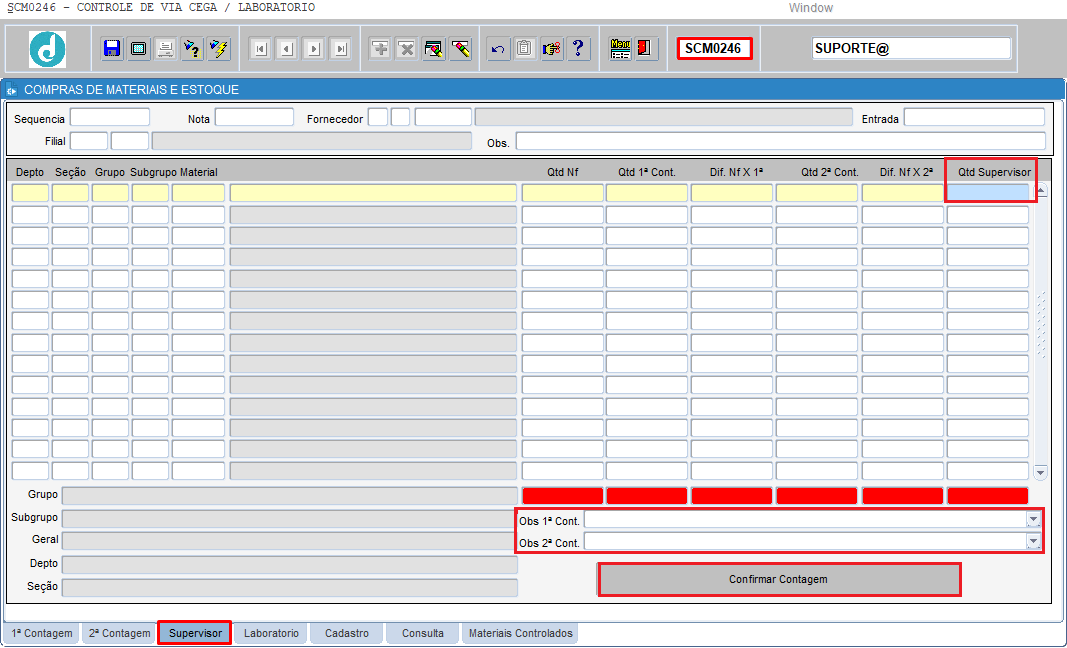The image size is (1067, 648).
Task: Select the Supervisor tab
Action: pos(195,633)
